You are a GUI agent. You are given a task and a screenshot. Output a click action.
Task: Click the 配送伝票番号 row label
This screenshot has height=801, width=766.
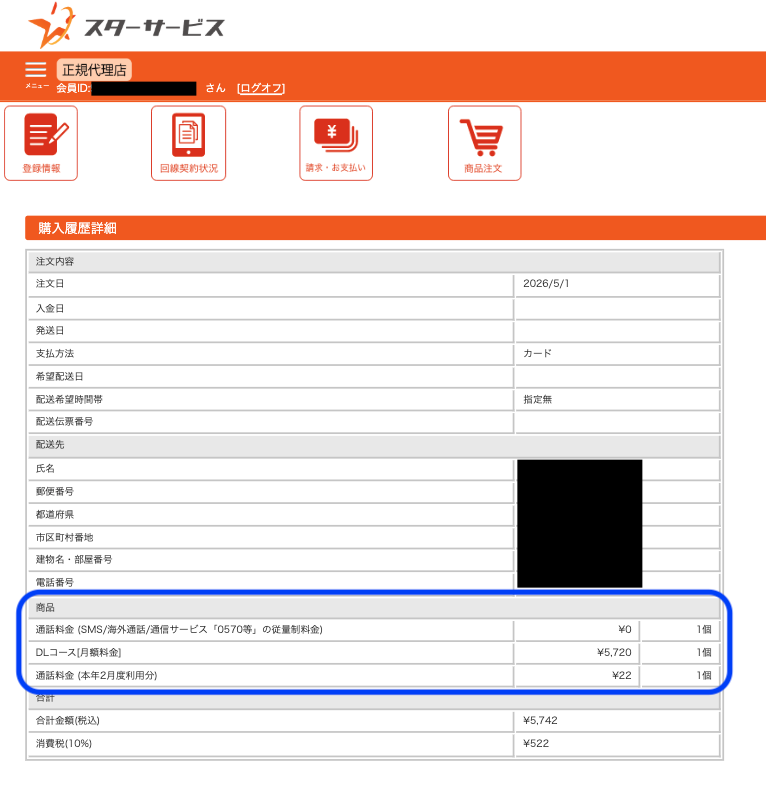[64, 421]
